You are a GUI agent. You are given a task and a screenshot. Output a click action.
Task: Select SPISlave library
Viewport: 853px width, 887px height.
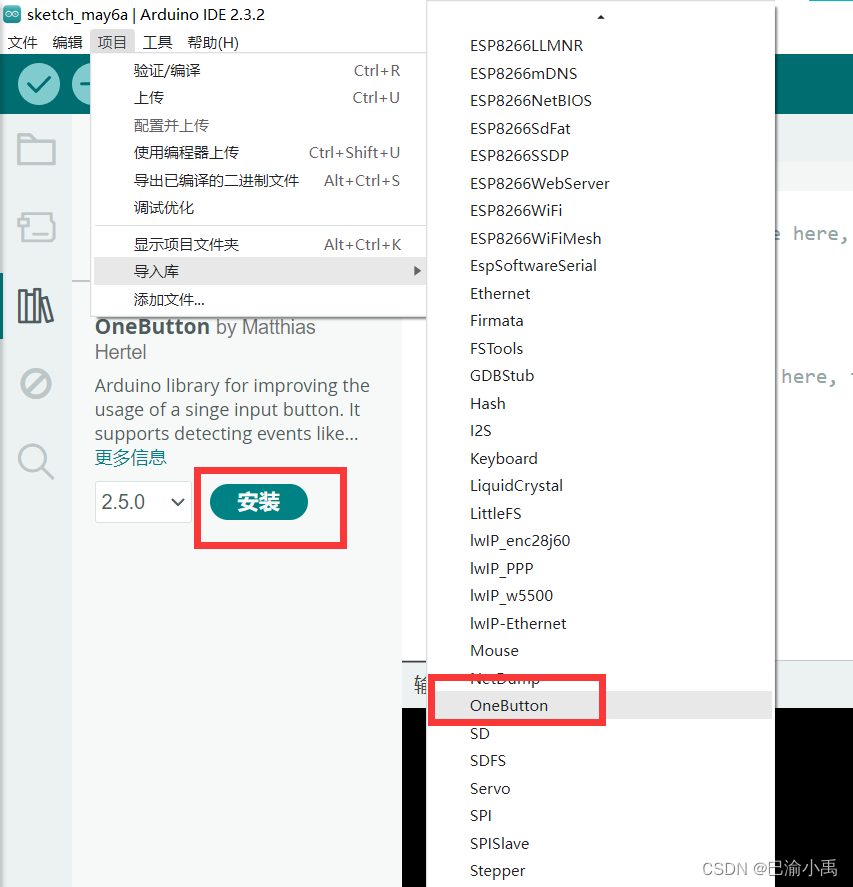click(x=601, y=843)
